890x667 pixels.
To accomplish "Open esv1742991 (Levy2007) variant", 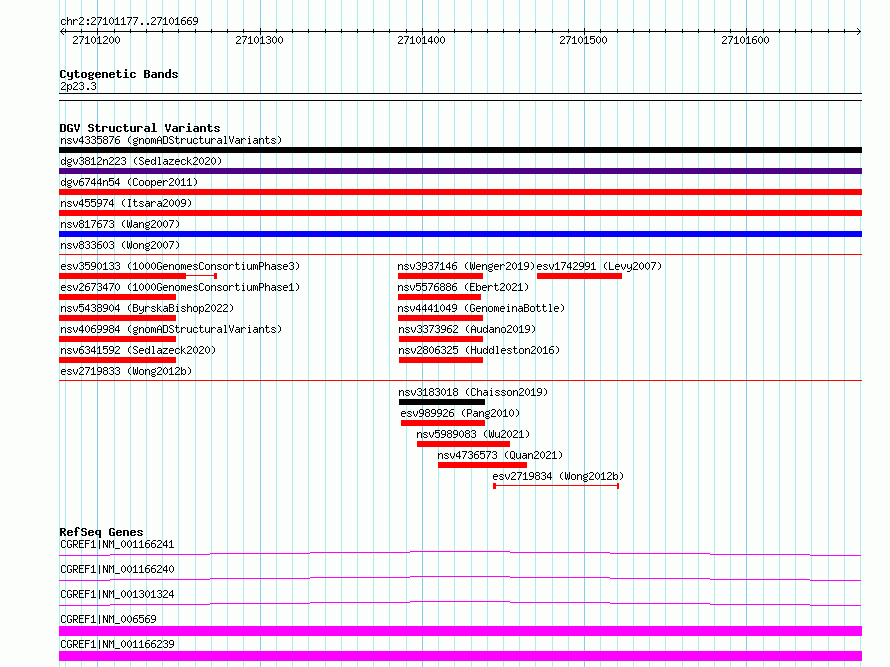I will [x=599, y=266].
